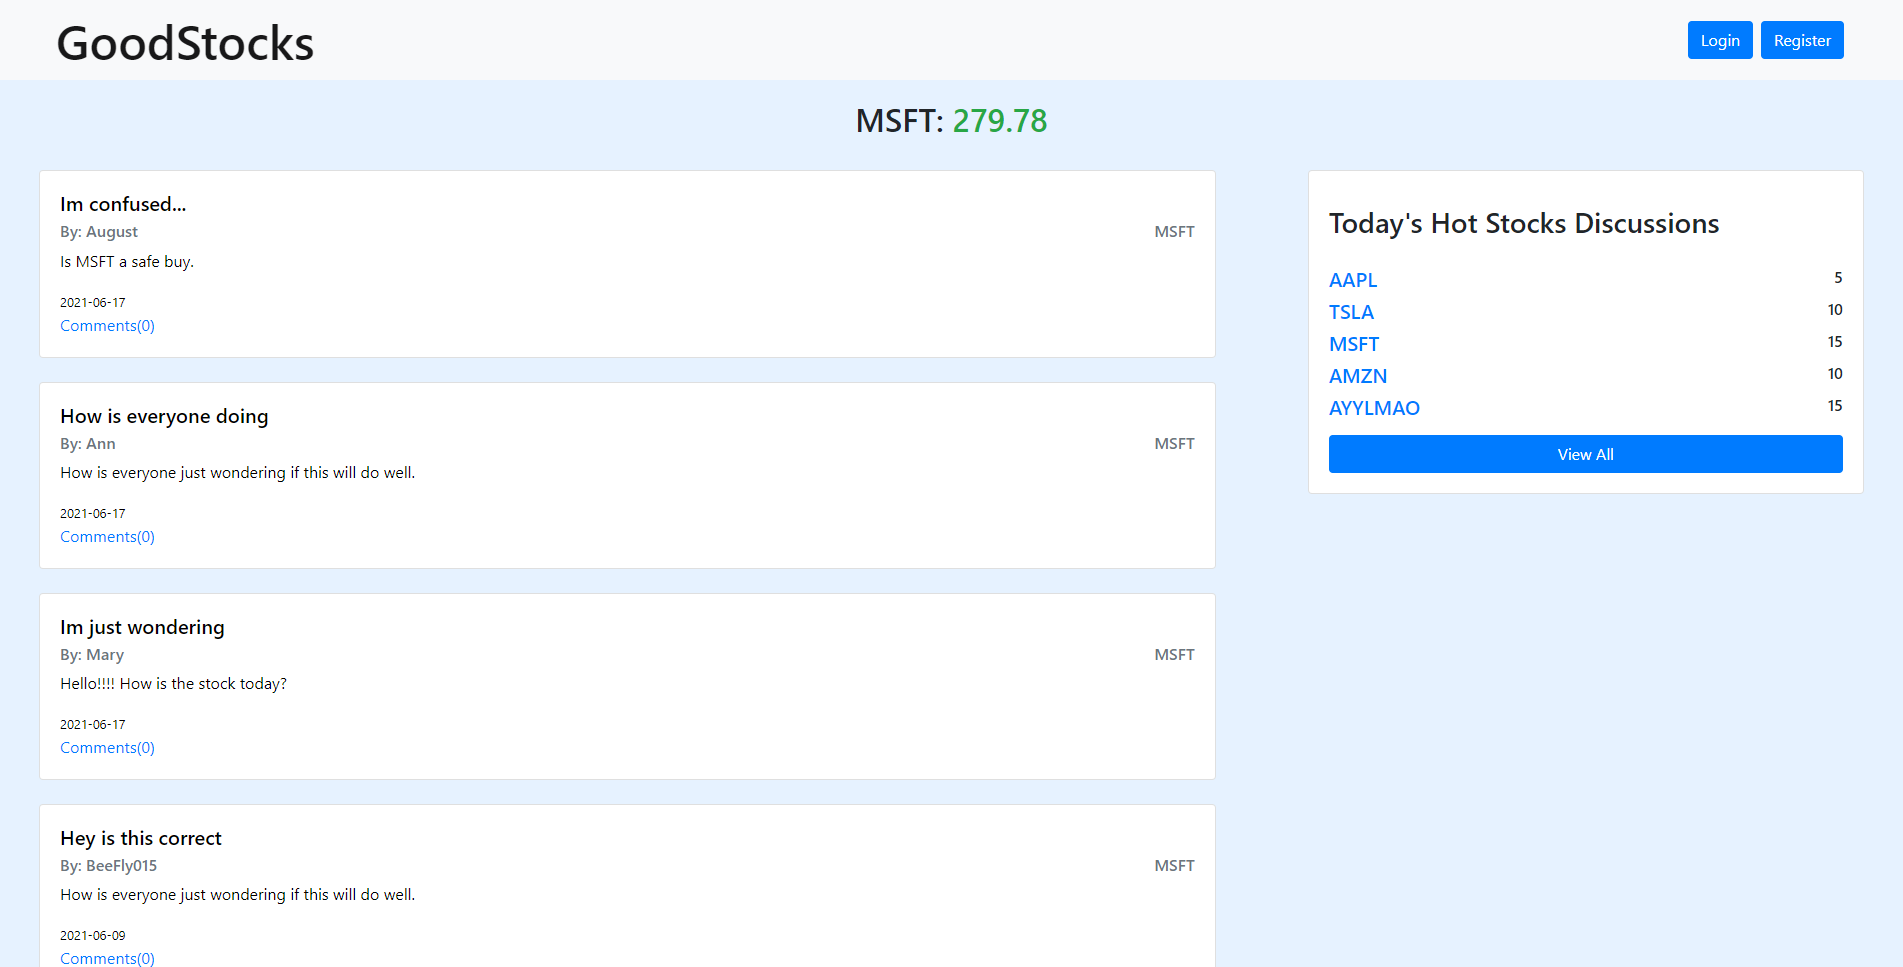This screenshot has height=967, width=1903.
Task: Open the GoodStocks home logo
Action: pos(185,43)
